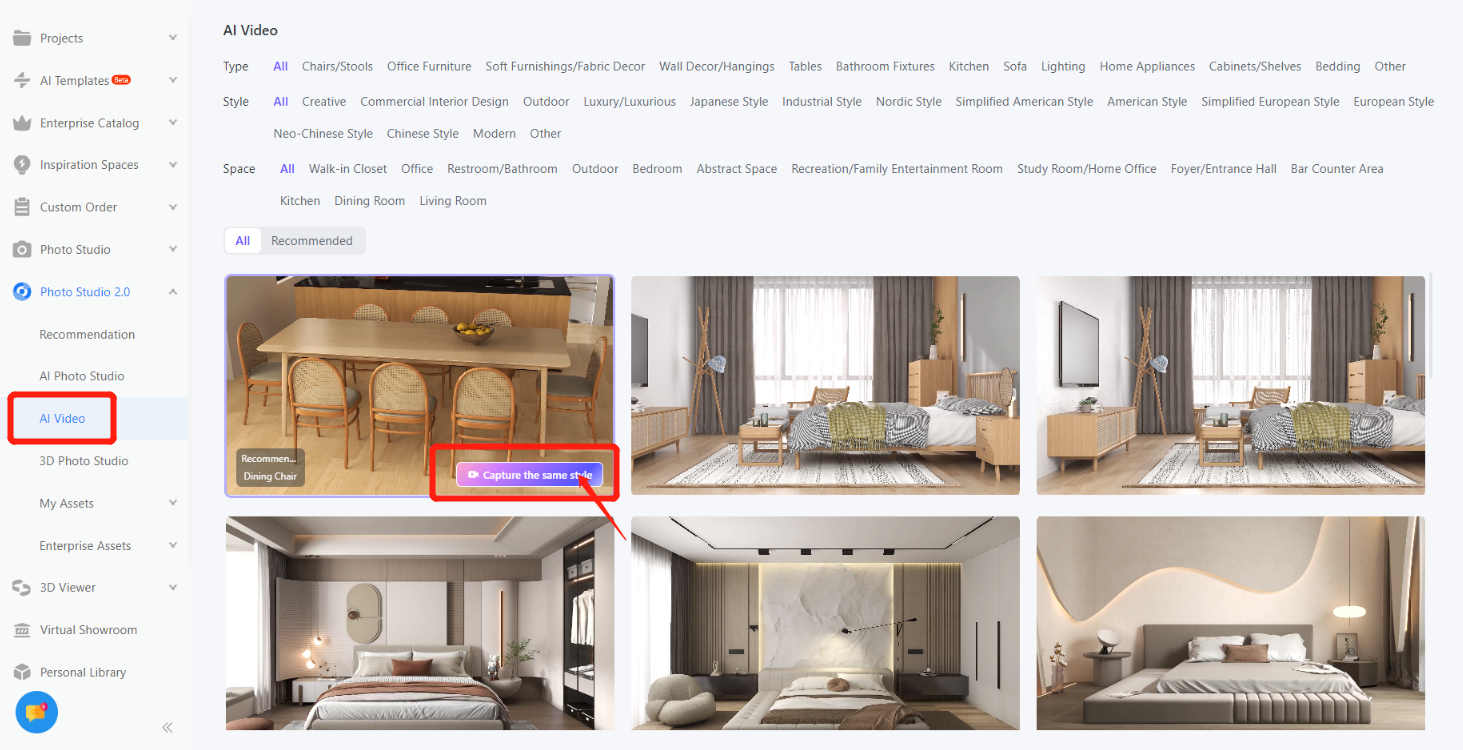Select Simplified European Style filter
1463x750 pixels.
pos(1270,101)
